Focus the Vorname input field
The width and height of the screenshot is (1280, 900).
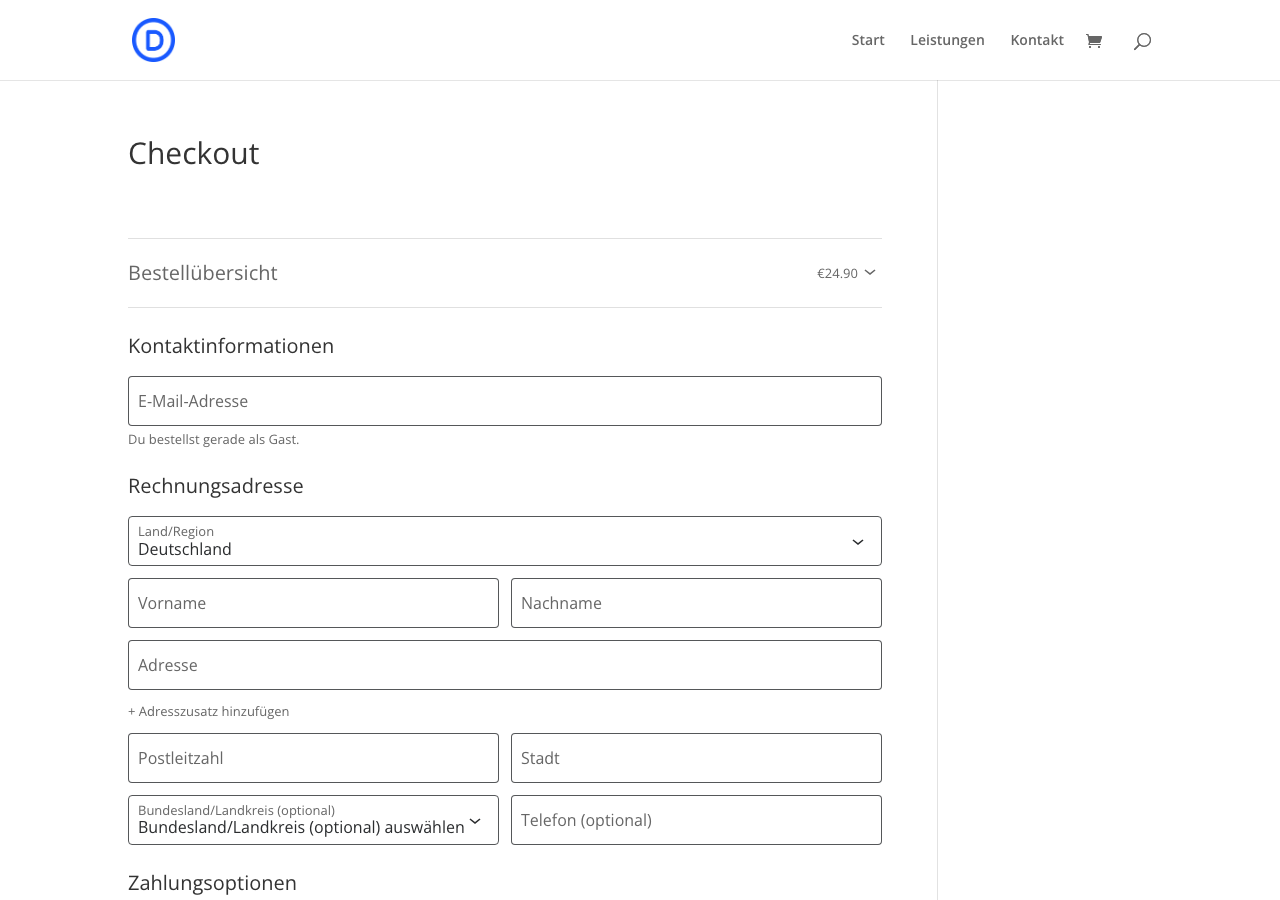point(313,603)
